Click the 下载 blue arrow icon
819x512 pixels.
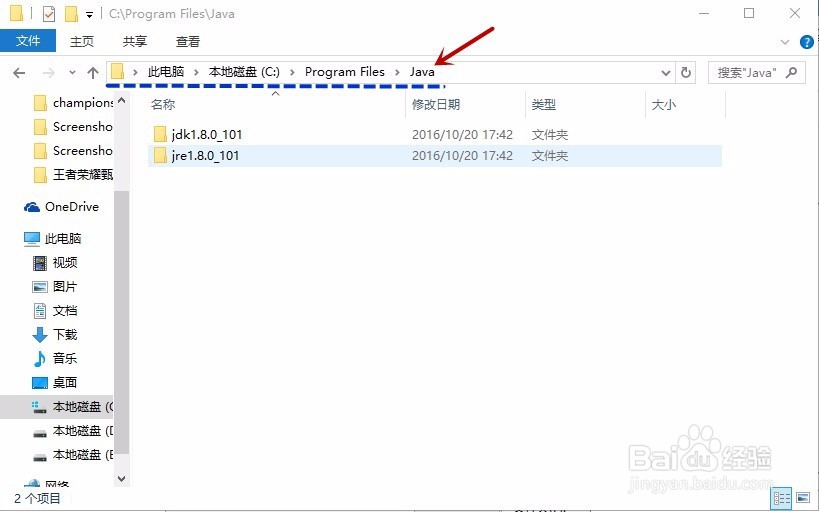pyautogui.click(x=40, y=335)
